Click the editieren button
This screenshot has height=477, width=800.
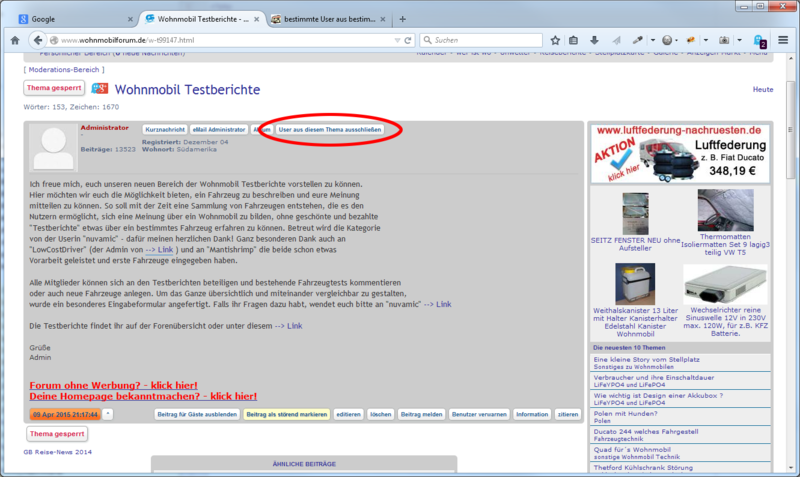[x=348, y=414]
